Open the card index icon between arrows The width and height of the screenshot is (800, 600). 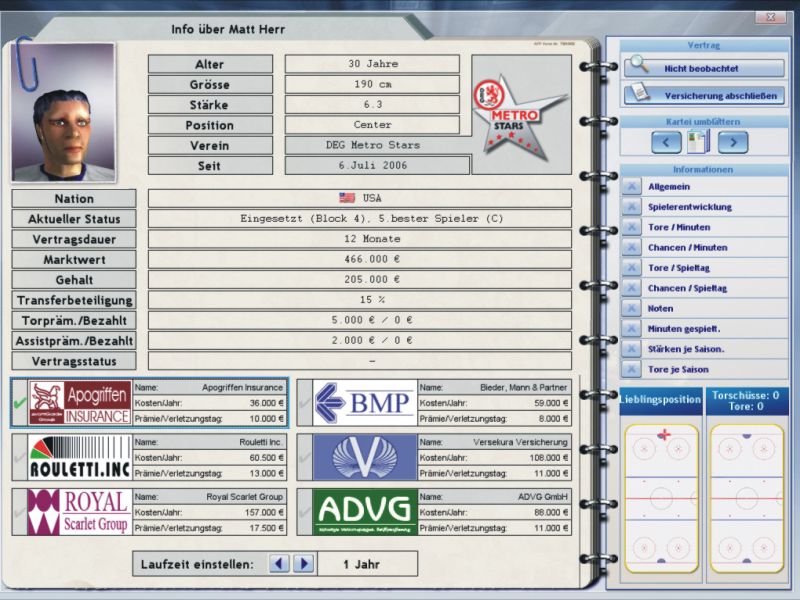click(x=698, y=142)
